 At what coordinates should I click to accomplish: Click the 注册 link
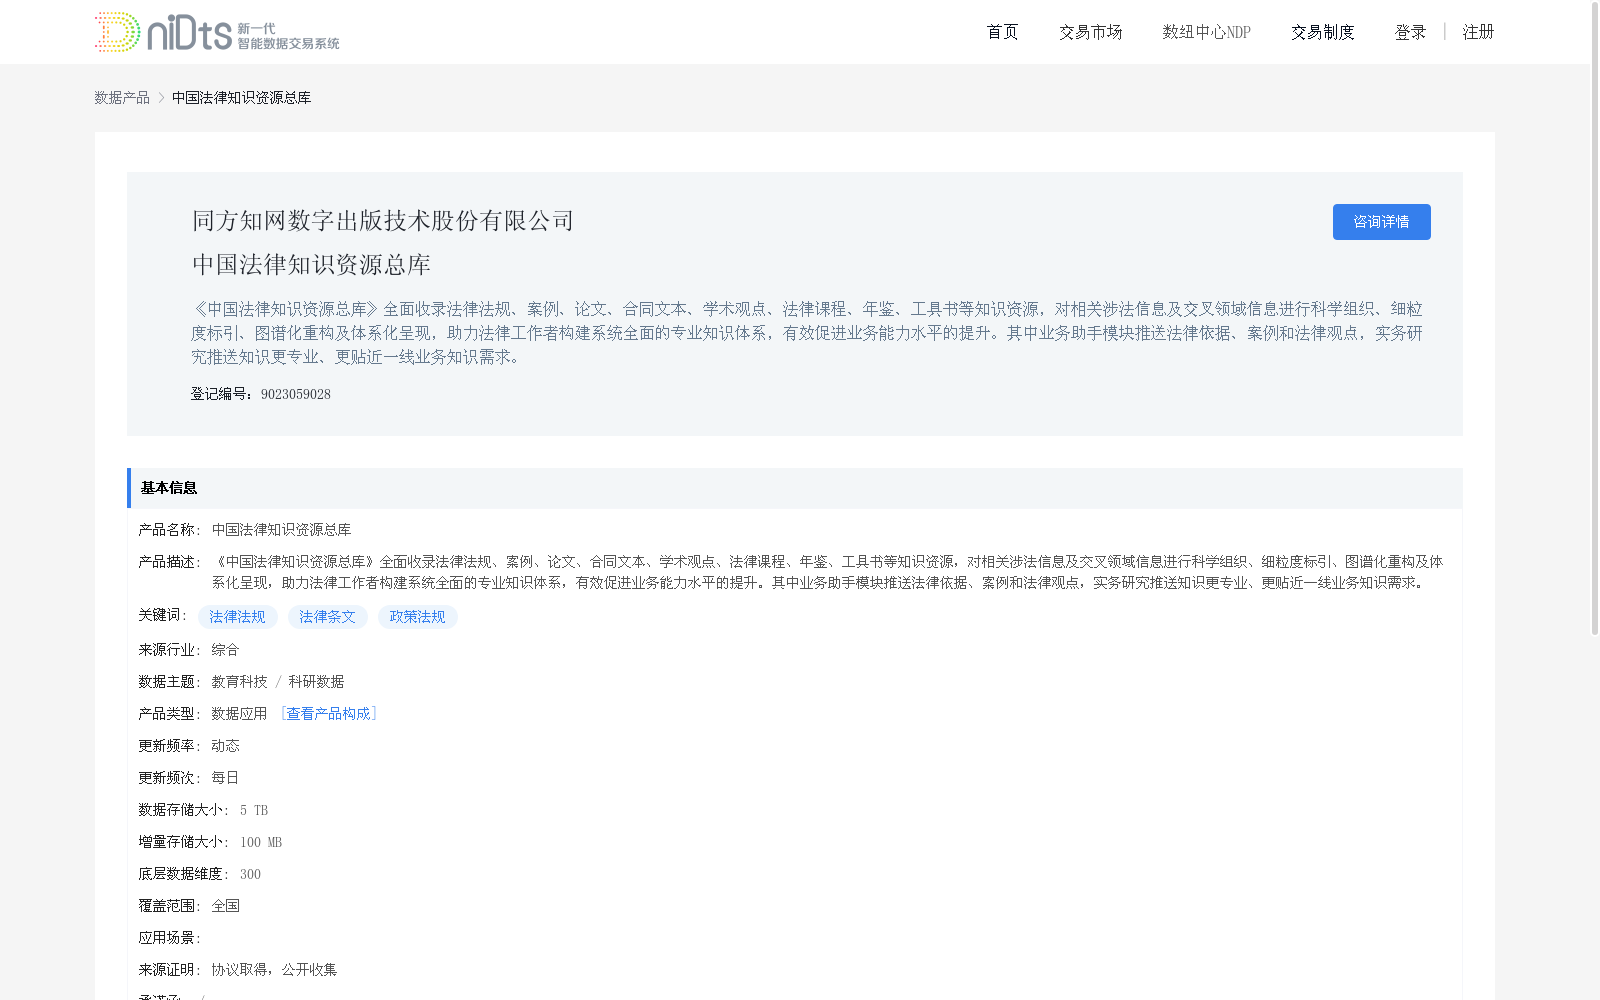1478,32
